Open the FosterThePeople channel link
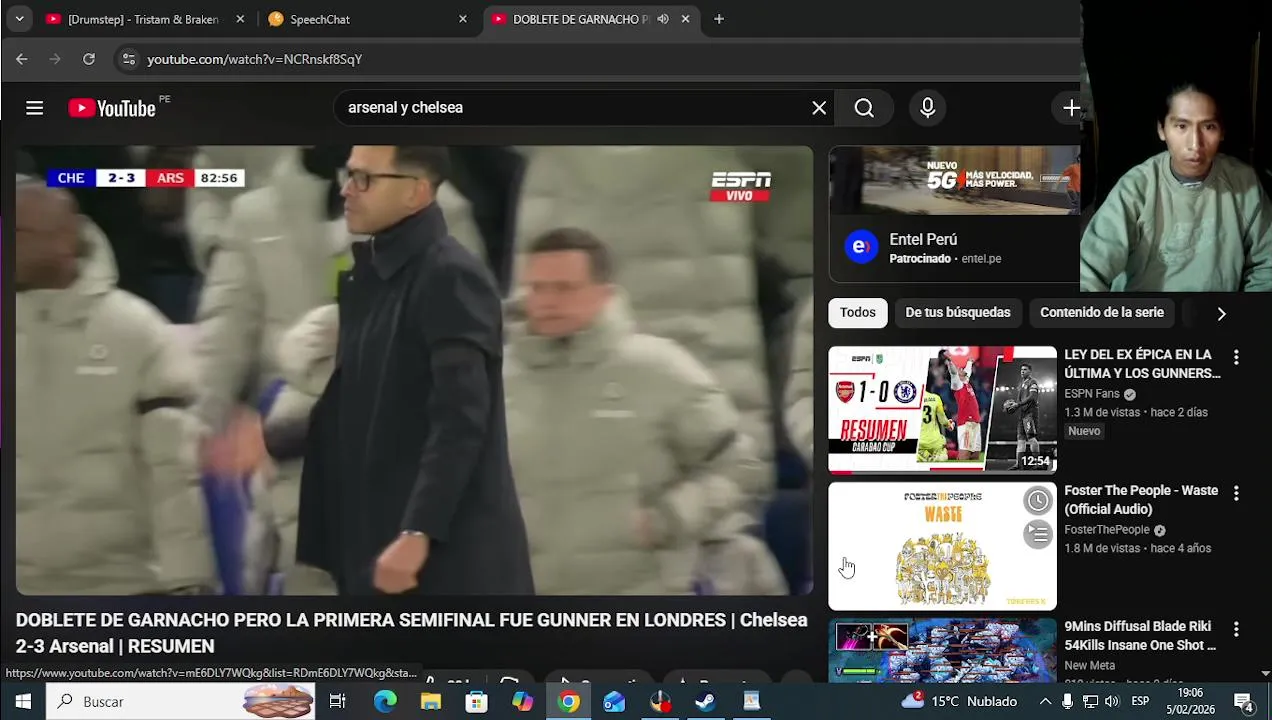 click(x=1107, y=530)
